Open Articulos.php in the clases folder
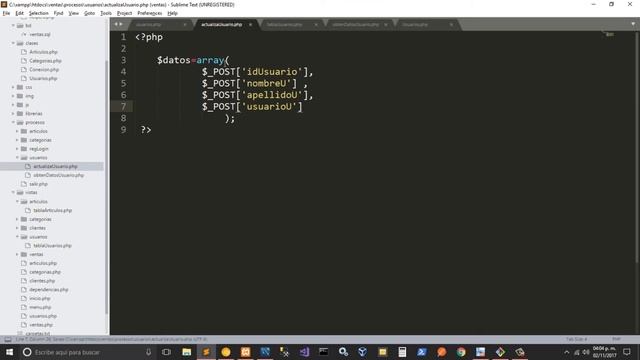Screen dimensions: 640x360 [x=43, y=52]
